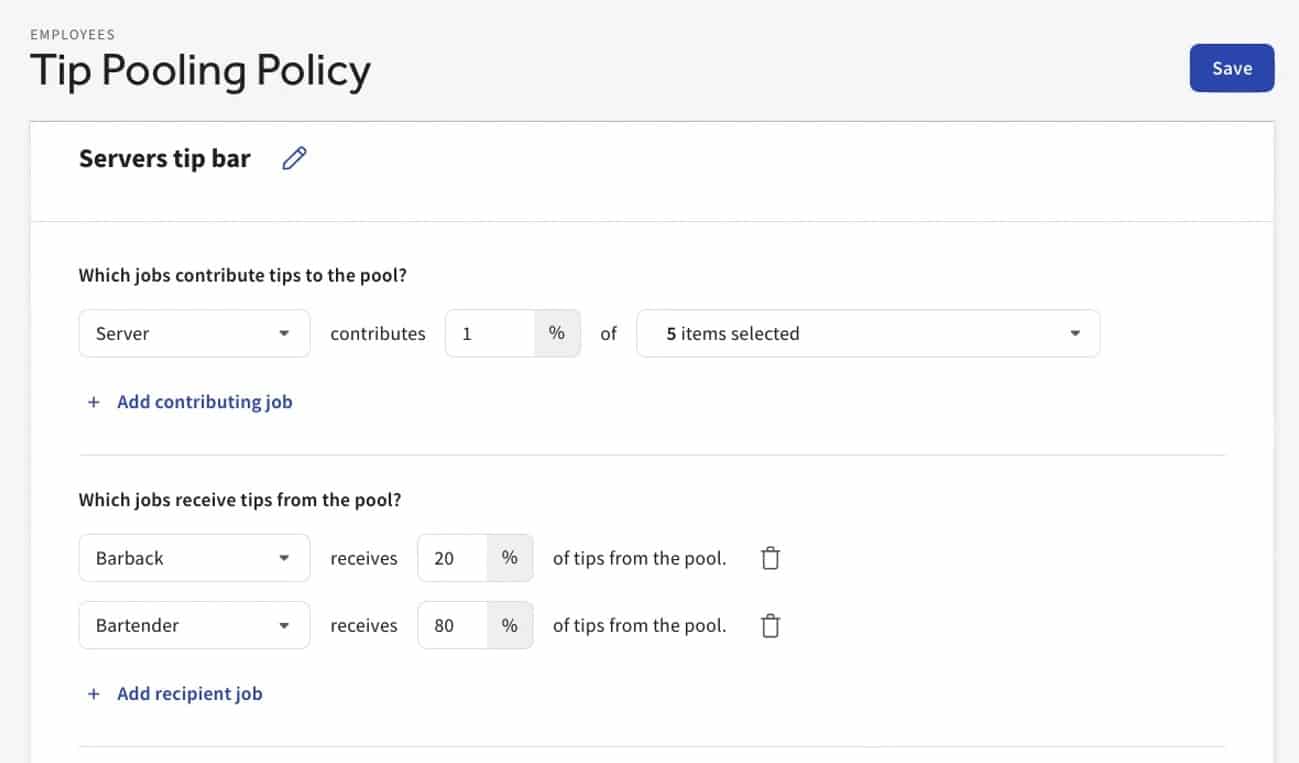This screenshot has height=763, width=1299.
Task: Click the percent symbol beside Bartender's 80
Action: (510, 625)
